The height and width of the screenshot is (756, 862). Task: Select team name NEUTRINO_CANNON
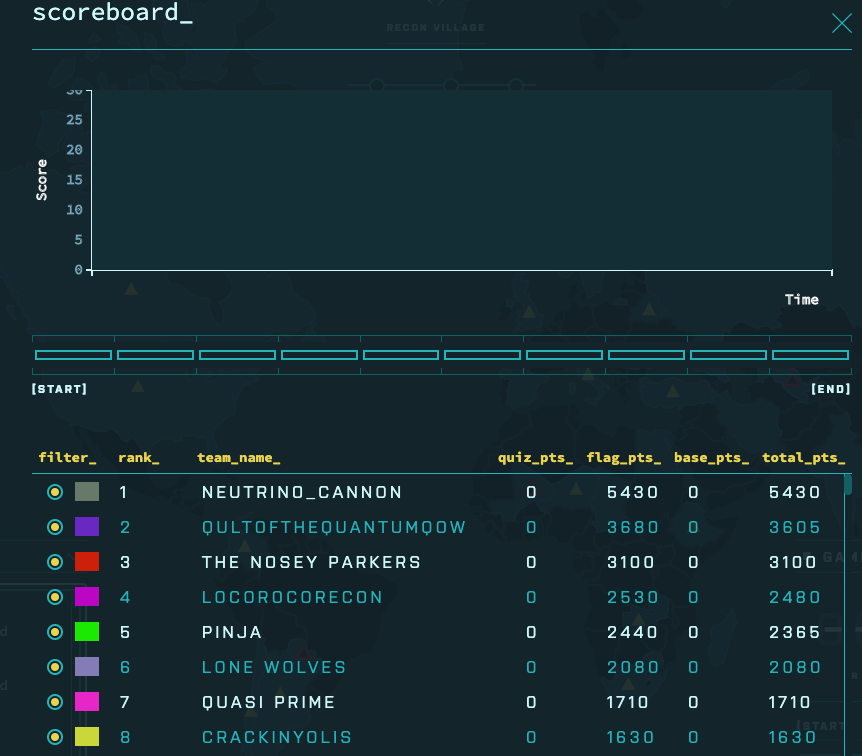(x=302, y=492)
